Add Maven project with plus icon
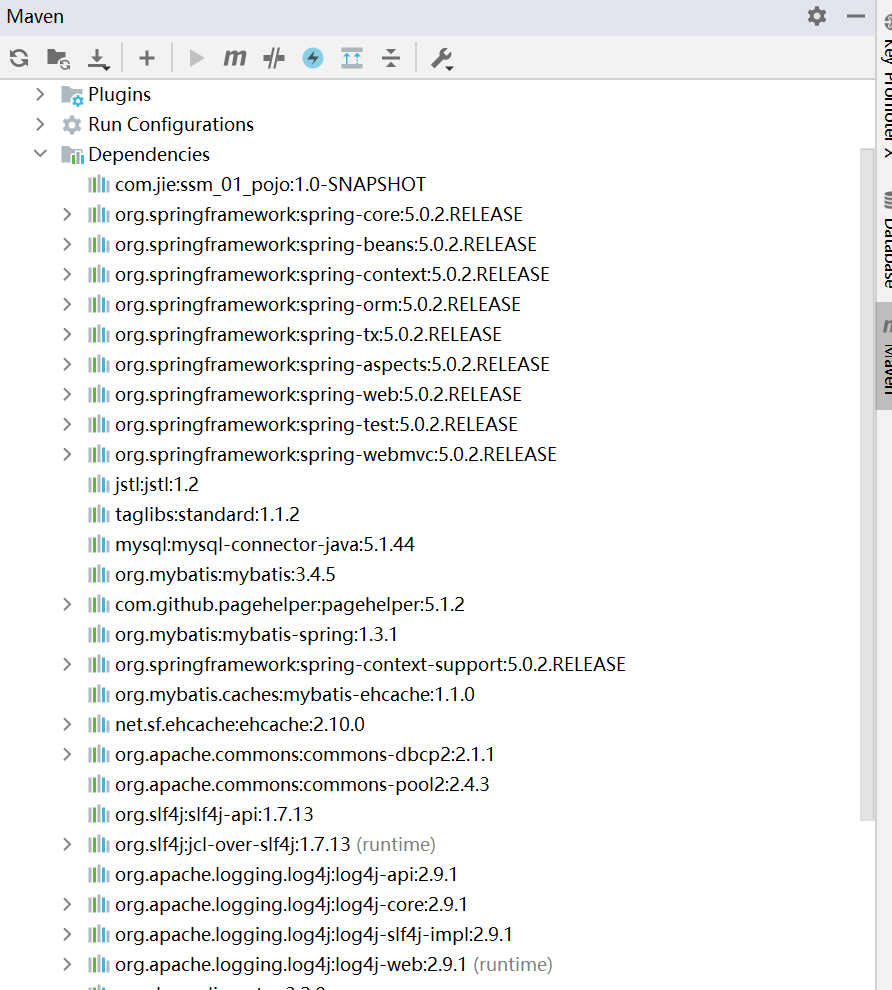Screen dimensions: 892x990 pyautogui.click(x=146, y=58)
